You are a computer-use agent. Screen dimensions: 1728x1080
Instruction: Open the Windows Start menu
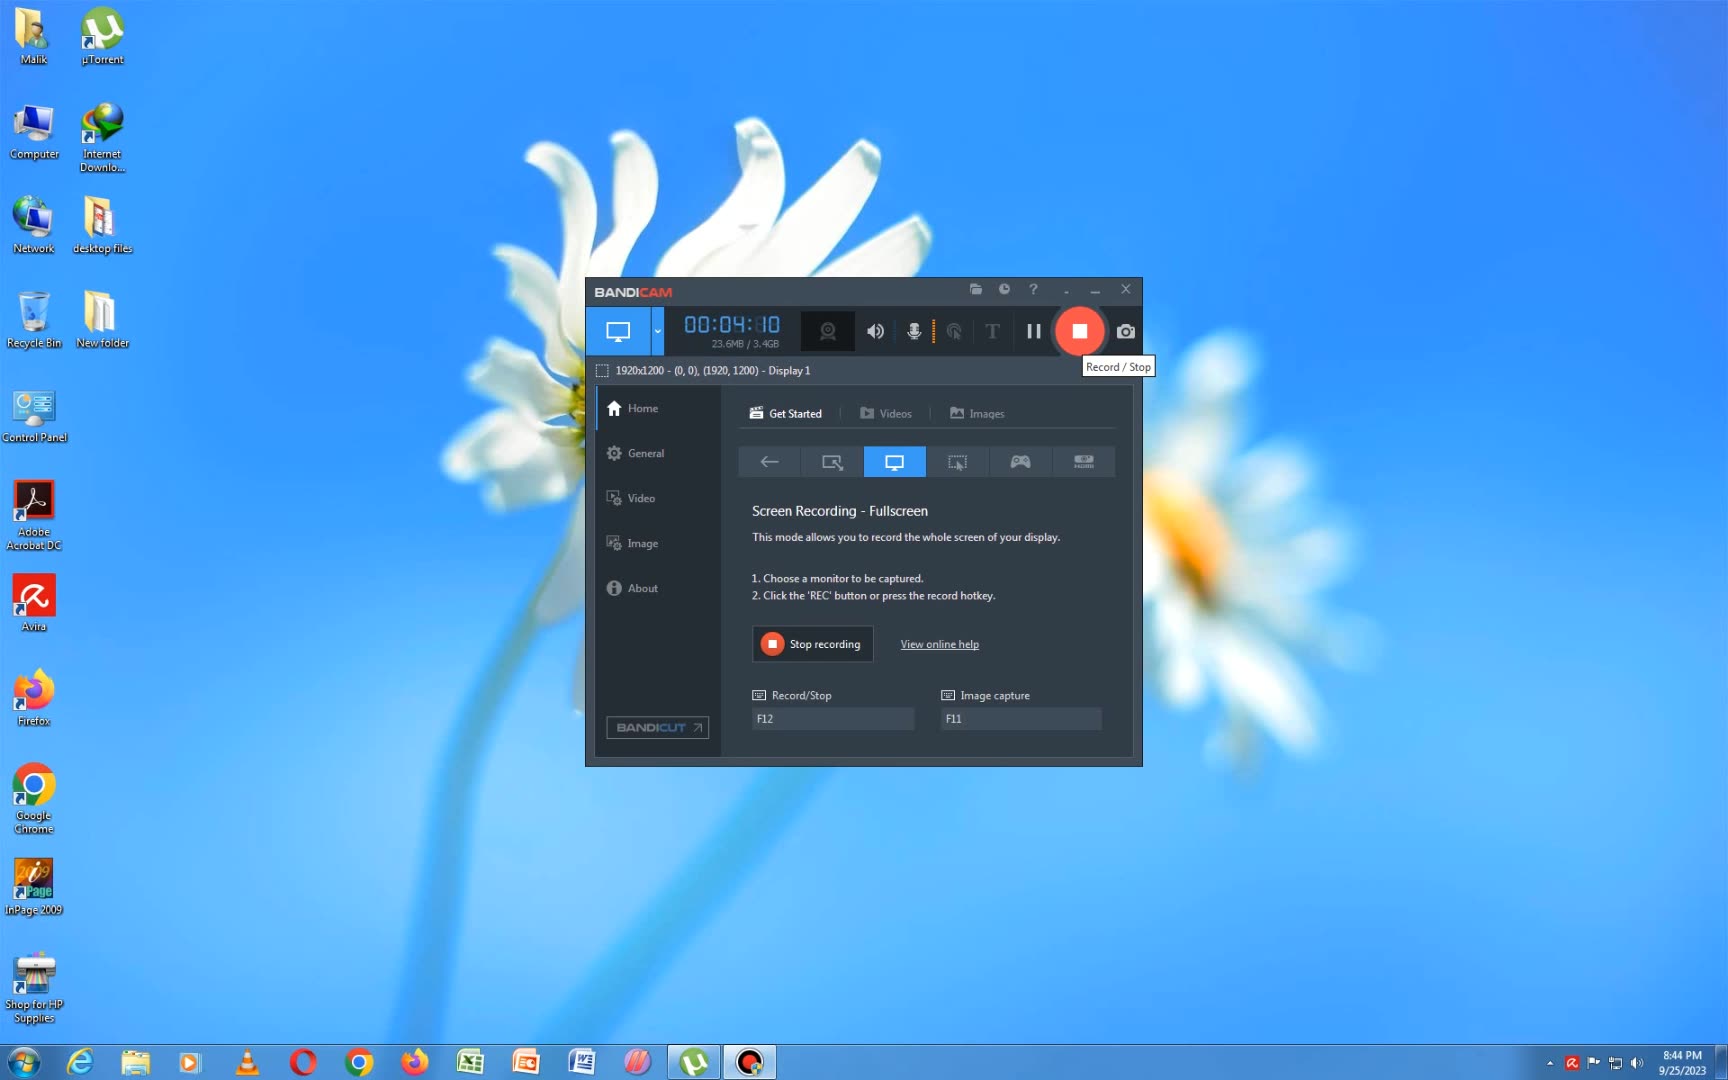tap(23, 1062)
